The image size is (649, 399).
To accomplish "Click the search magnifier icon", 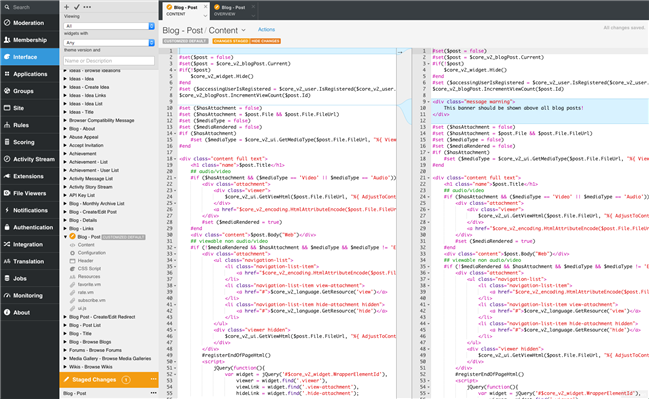I will 7,7.
